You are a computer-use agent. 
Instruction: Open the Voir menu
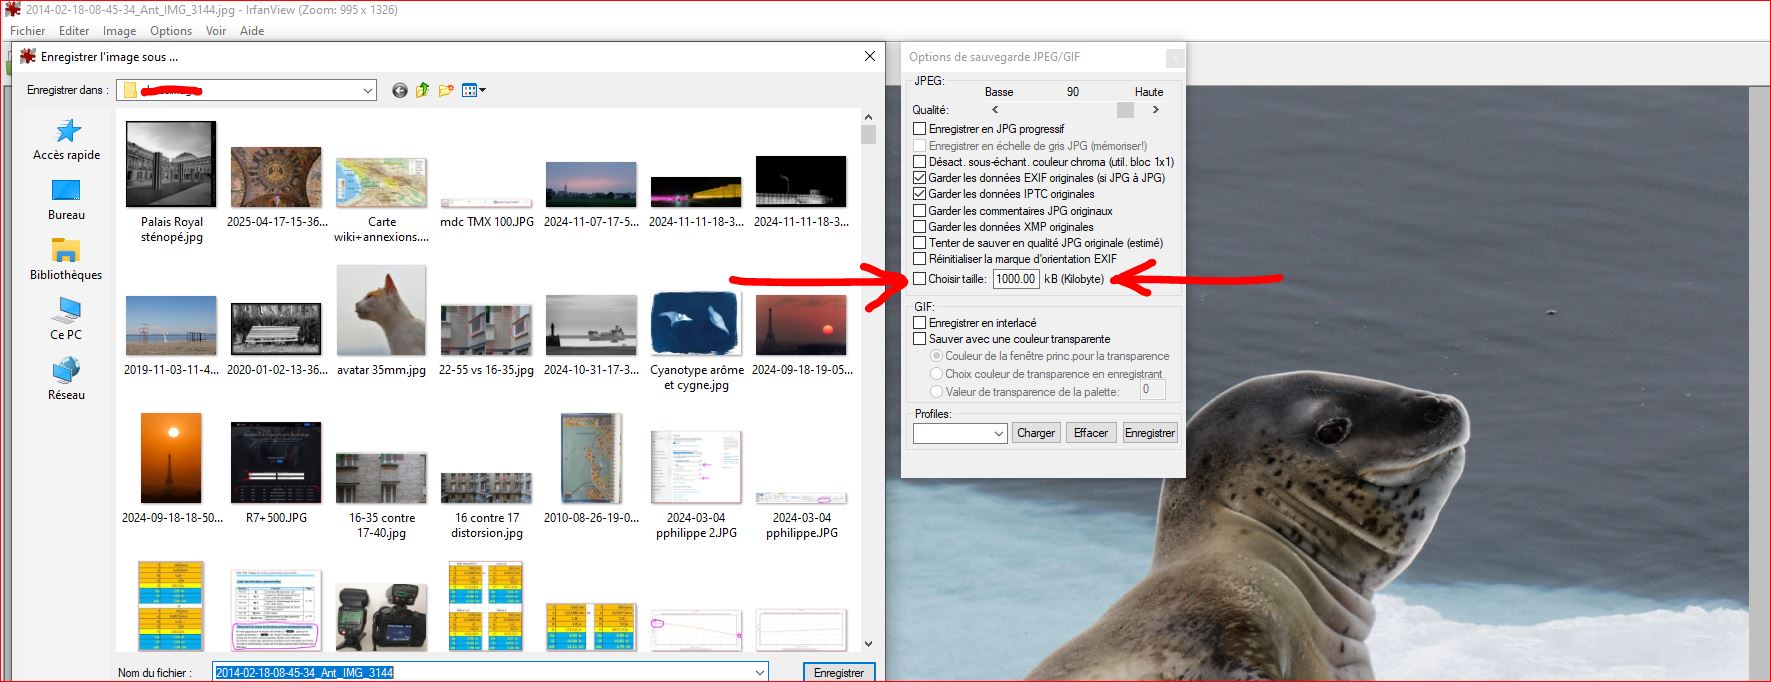pyautogui.click(x=216, y=31)
